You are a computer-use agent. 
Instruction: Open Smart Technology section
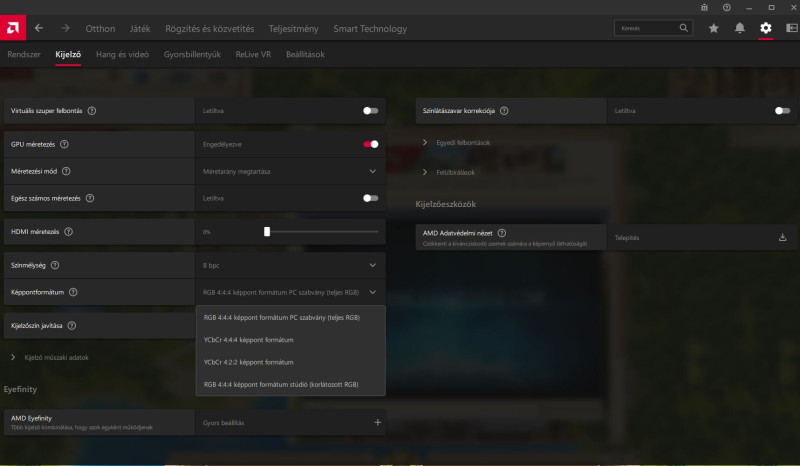(x=370, y=29)
